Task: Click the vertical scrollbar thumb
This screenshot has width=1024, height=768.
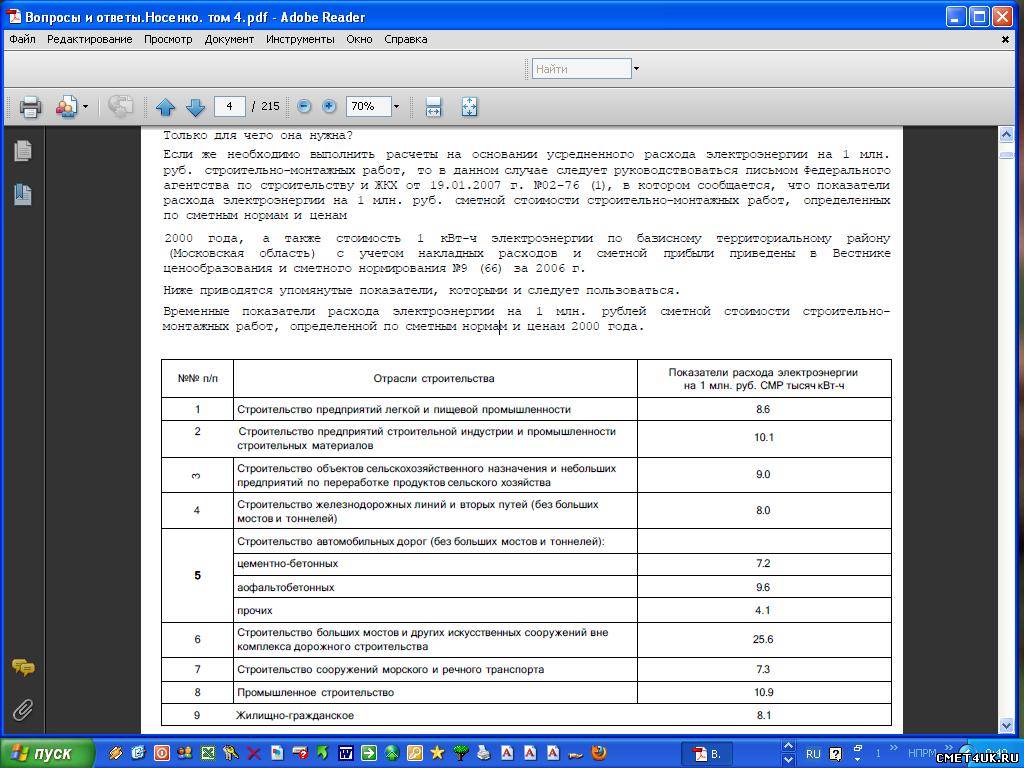Action: (x=1006, y=155)
